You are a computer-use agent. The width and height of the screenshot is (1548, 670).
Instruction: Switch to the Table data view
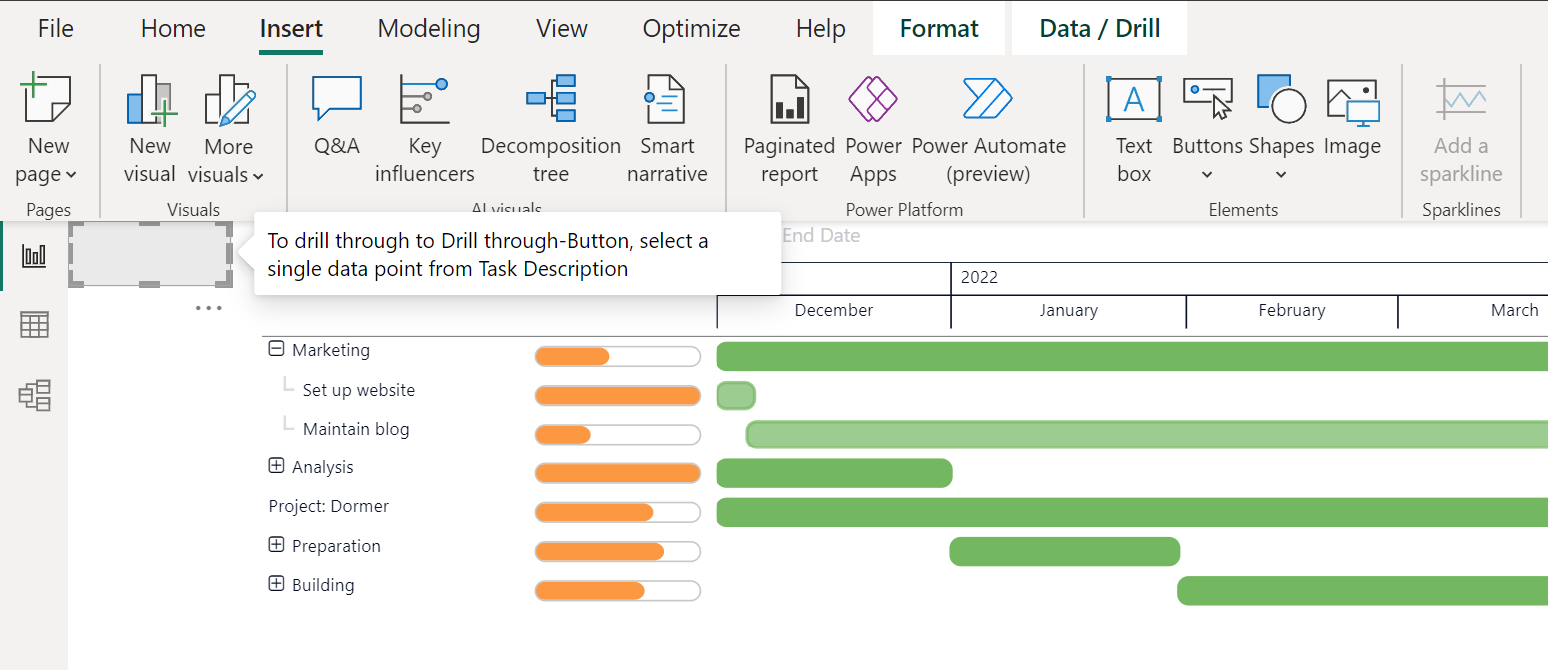[x=34, y=324]
